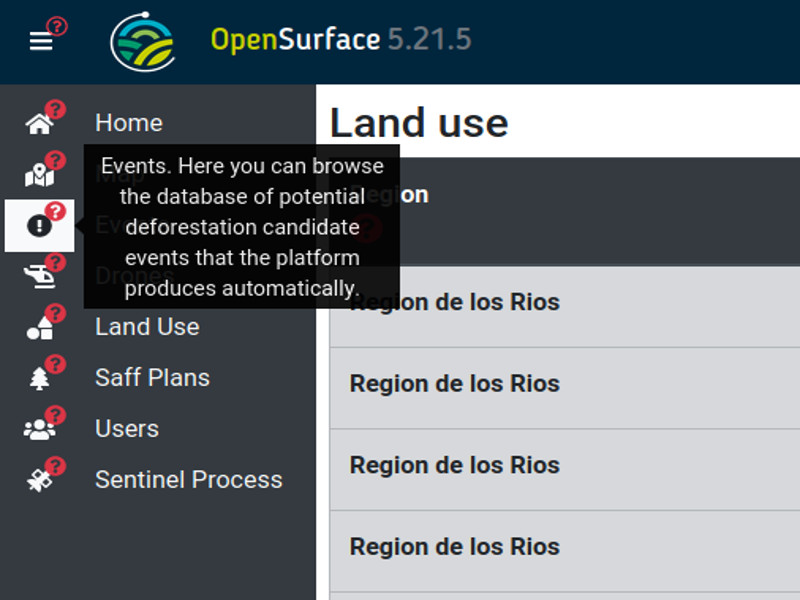Click the help badge on the Land Use icon
Screen dimensions: 800x600
coord(55,313)
